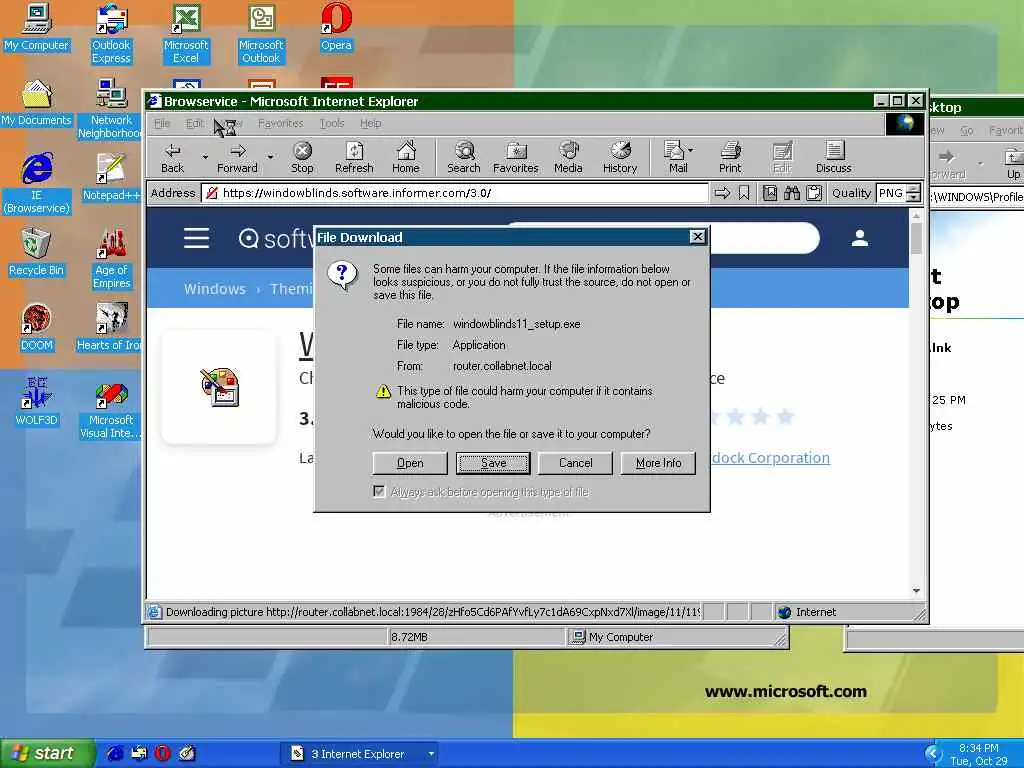Open the Media toolbar button
1024x768 pixels.
568,157
